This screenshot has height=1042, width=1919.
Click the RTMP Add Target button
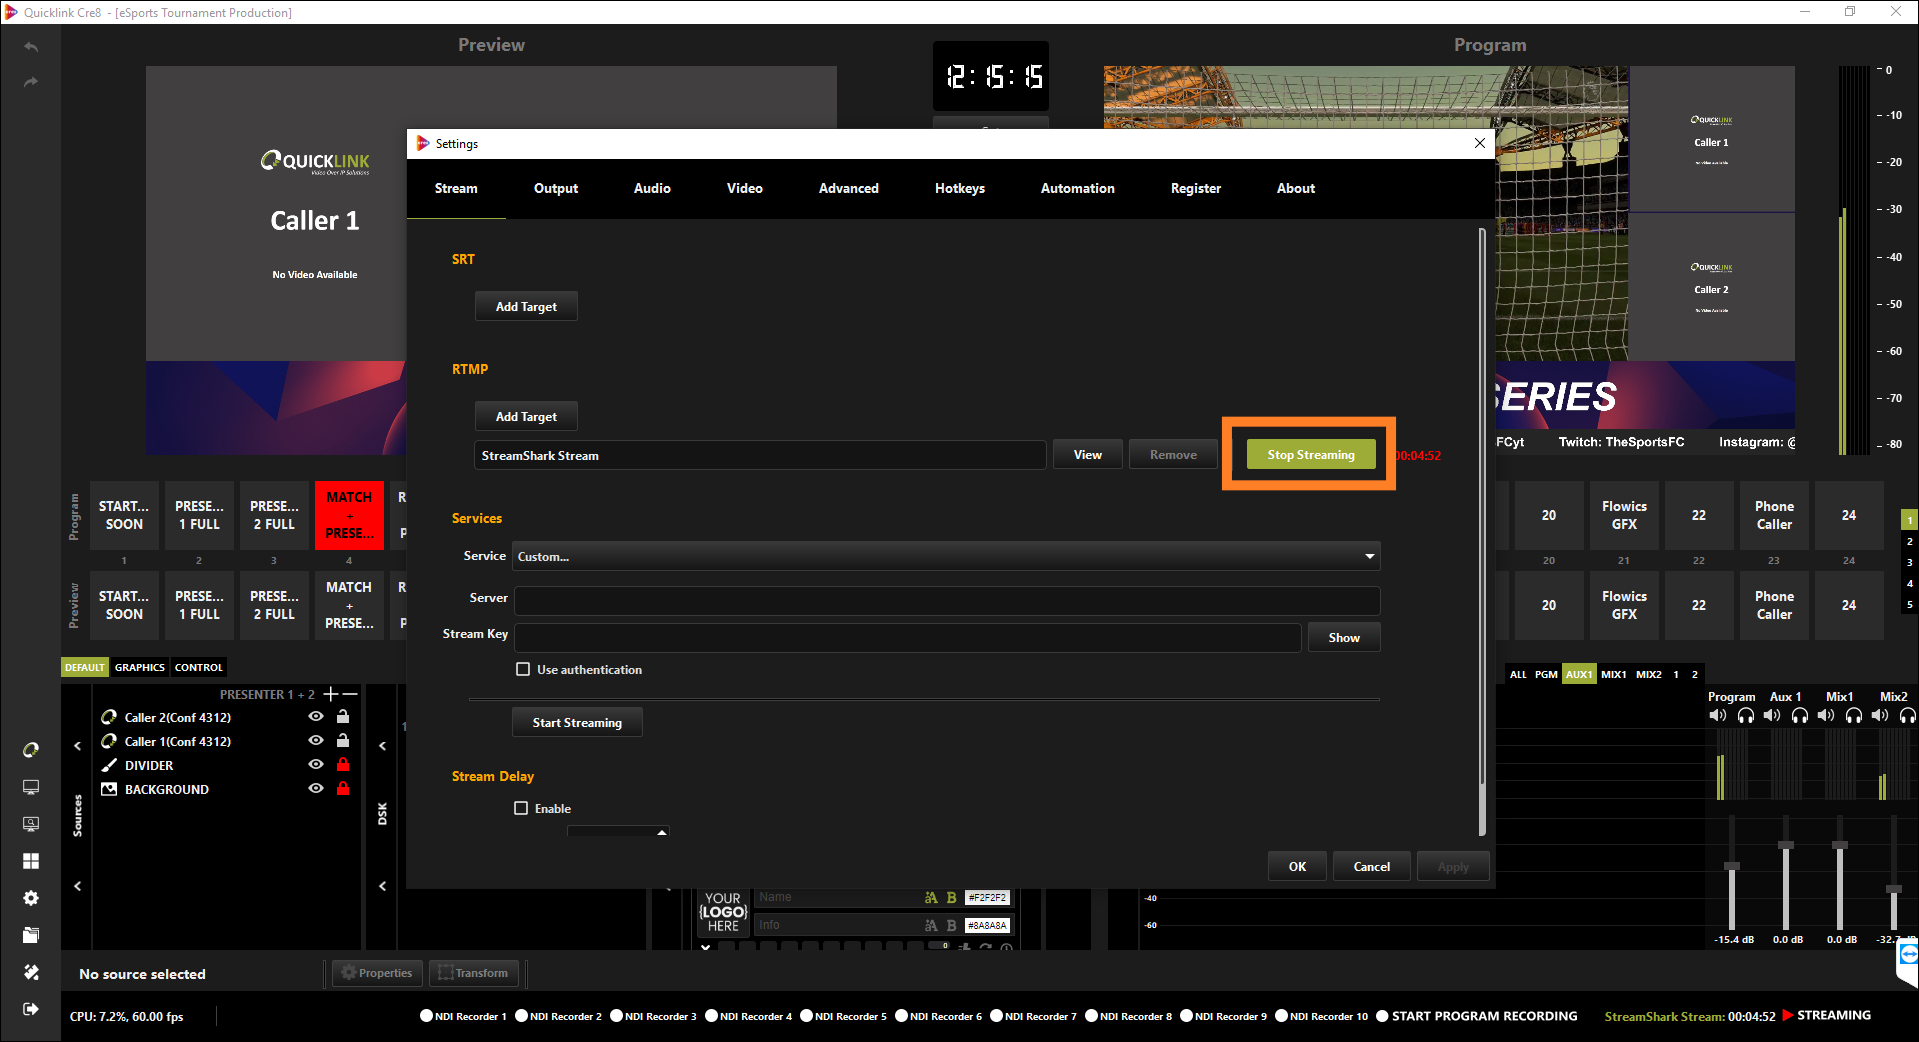526,416
